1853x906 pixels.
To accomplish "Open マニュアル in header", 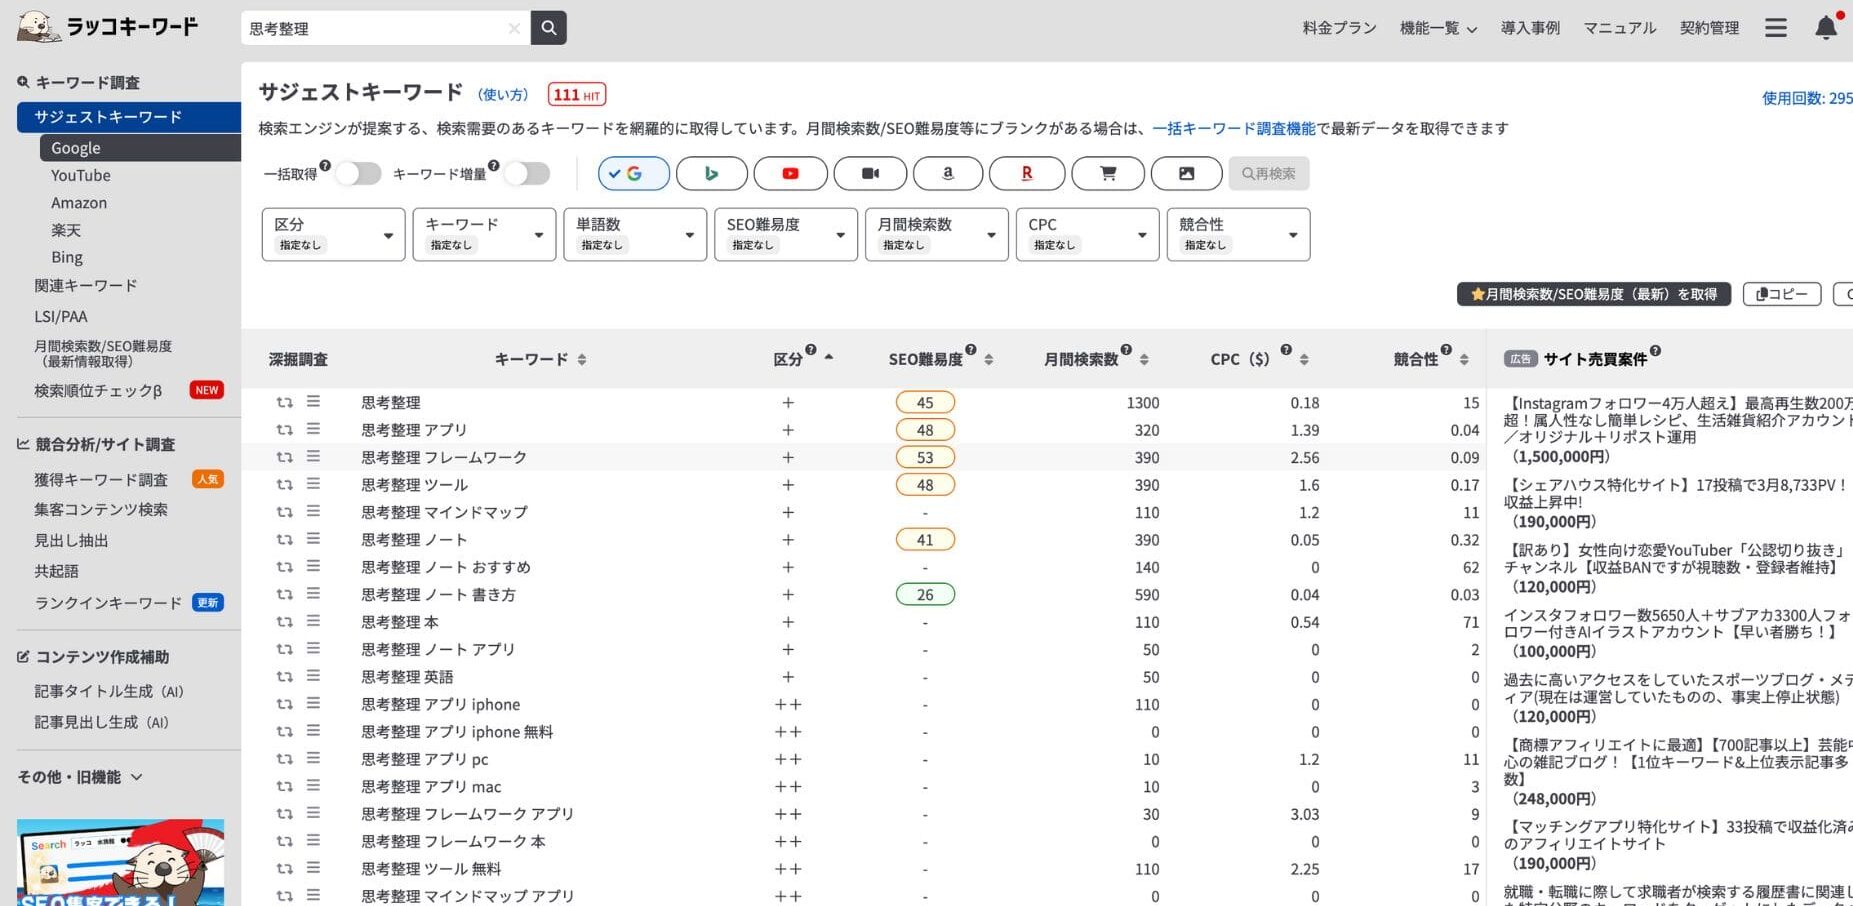I will pos(1619,28).
